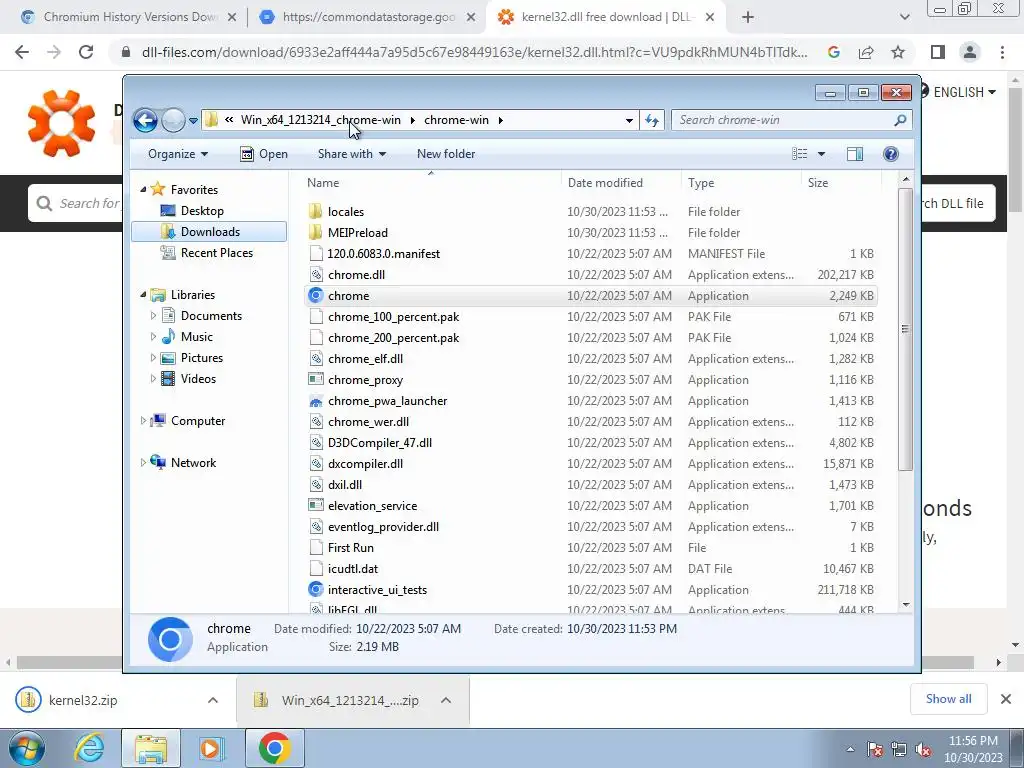Click New folder in the toolbar
Screen dimensions: 1024x768
tap(446, 154)
